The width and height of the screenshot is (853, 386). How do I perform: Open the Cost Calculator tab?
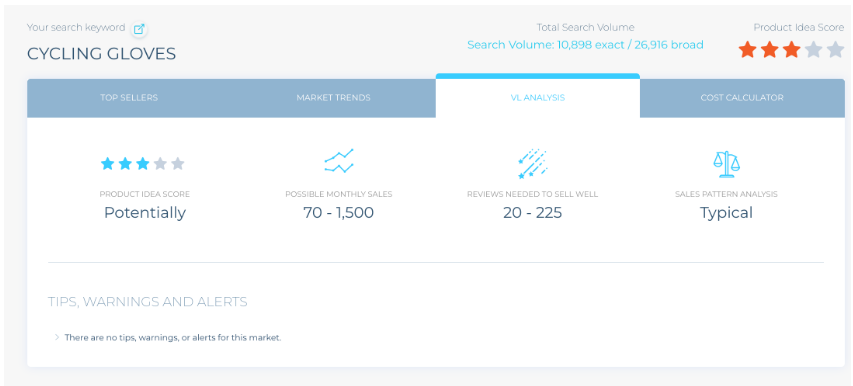click(x=742, y=98)
